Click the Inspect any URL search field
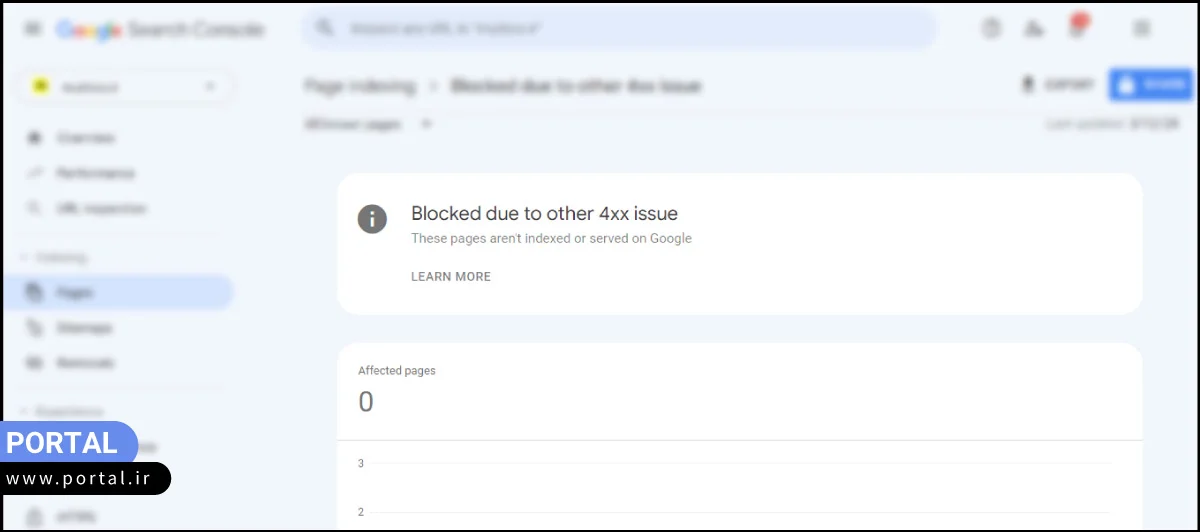 click(x=620, y=29)
